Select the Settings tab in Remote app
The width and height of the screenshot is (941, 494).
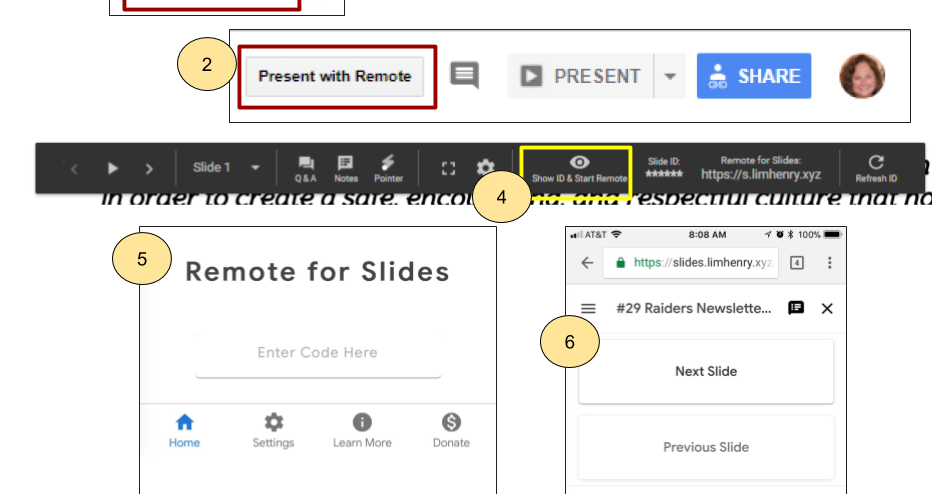tap(273, 431)
